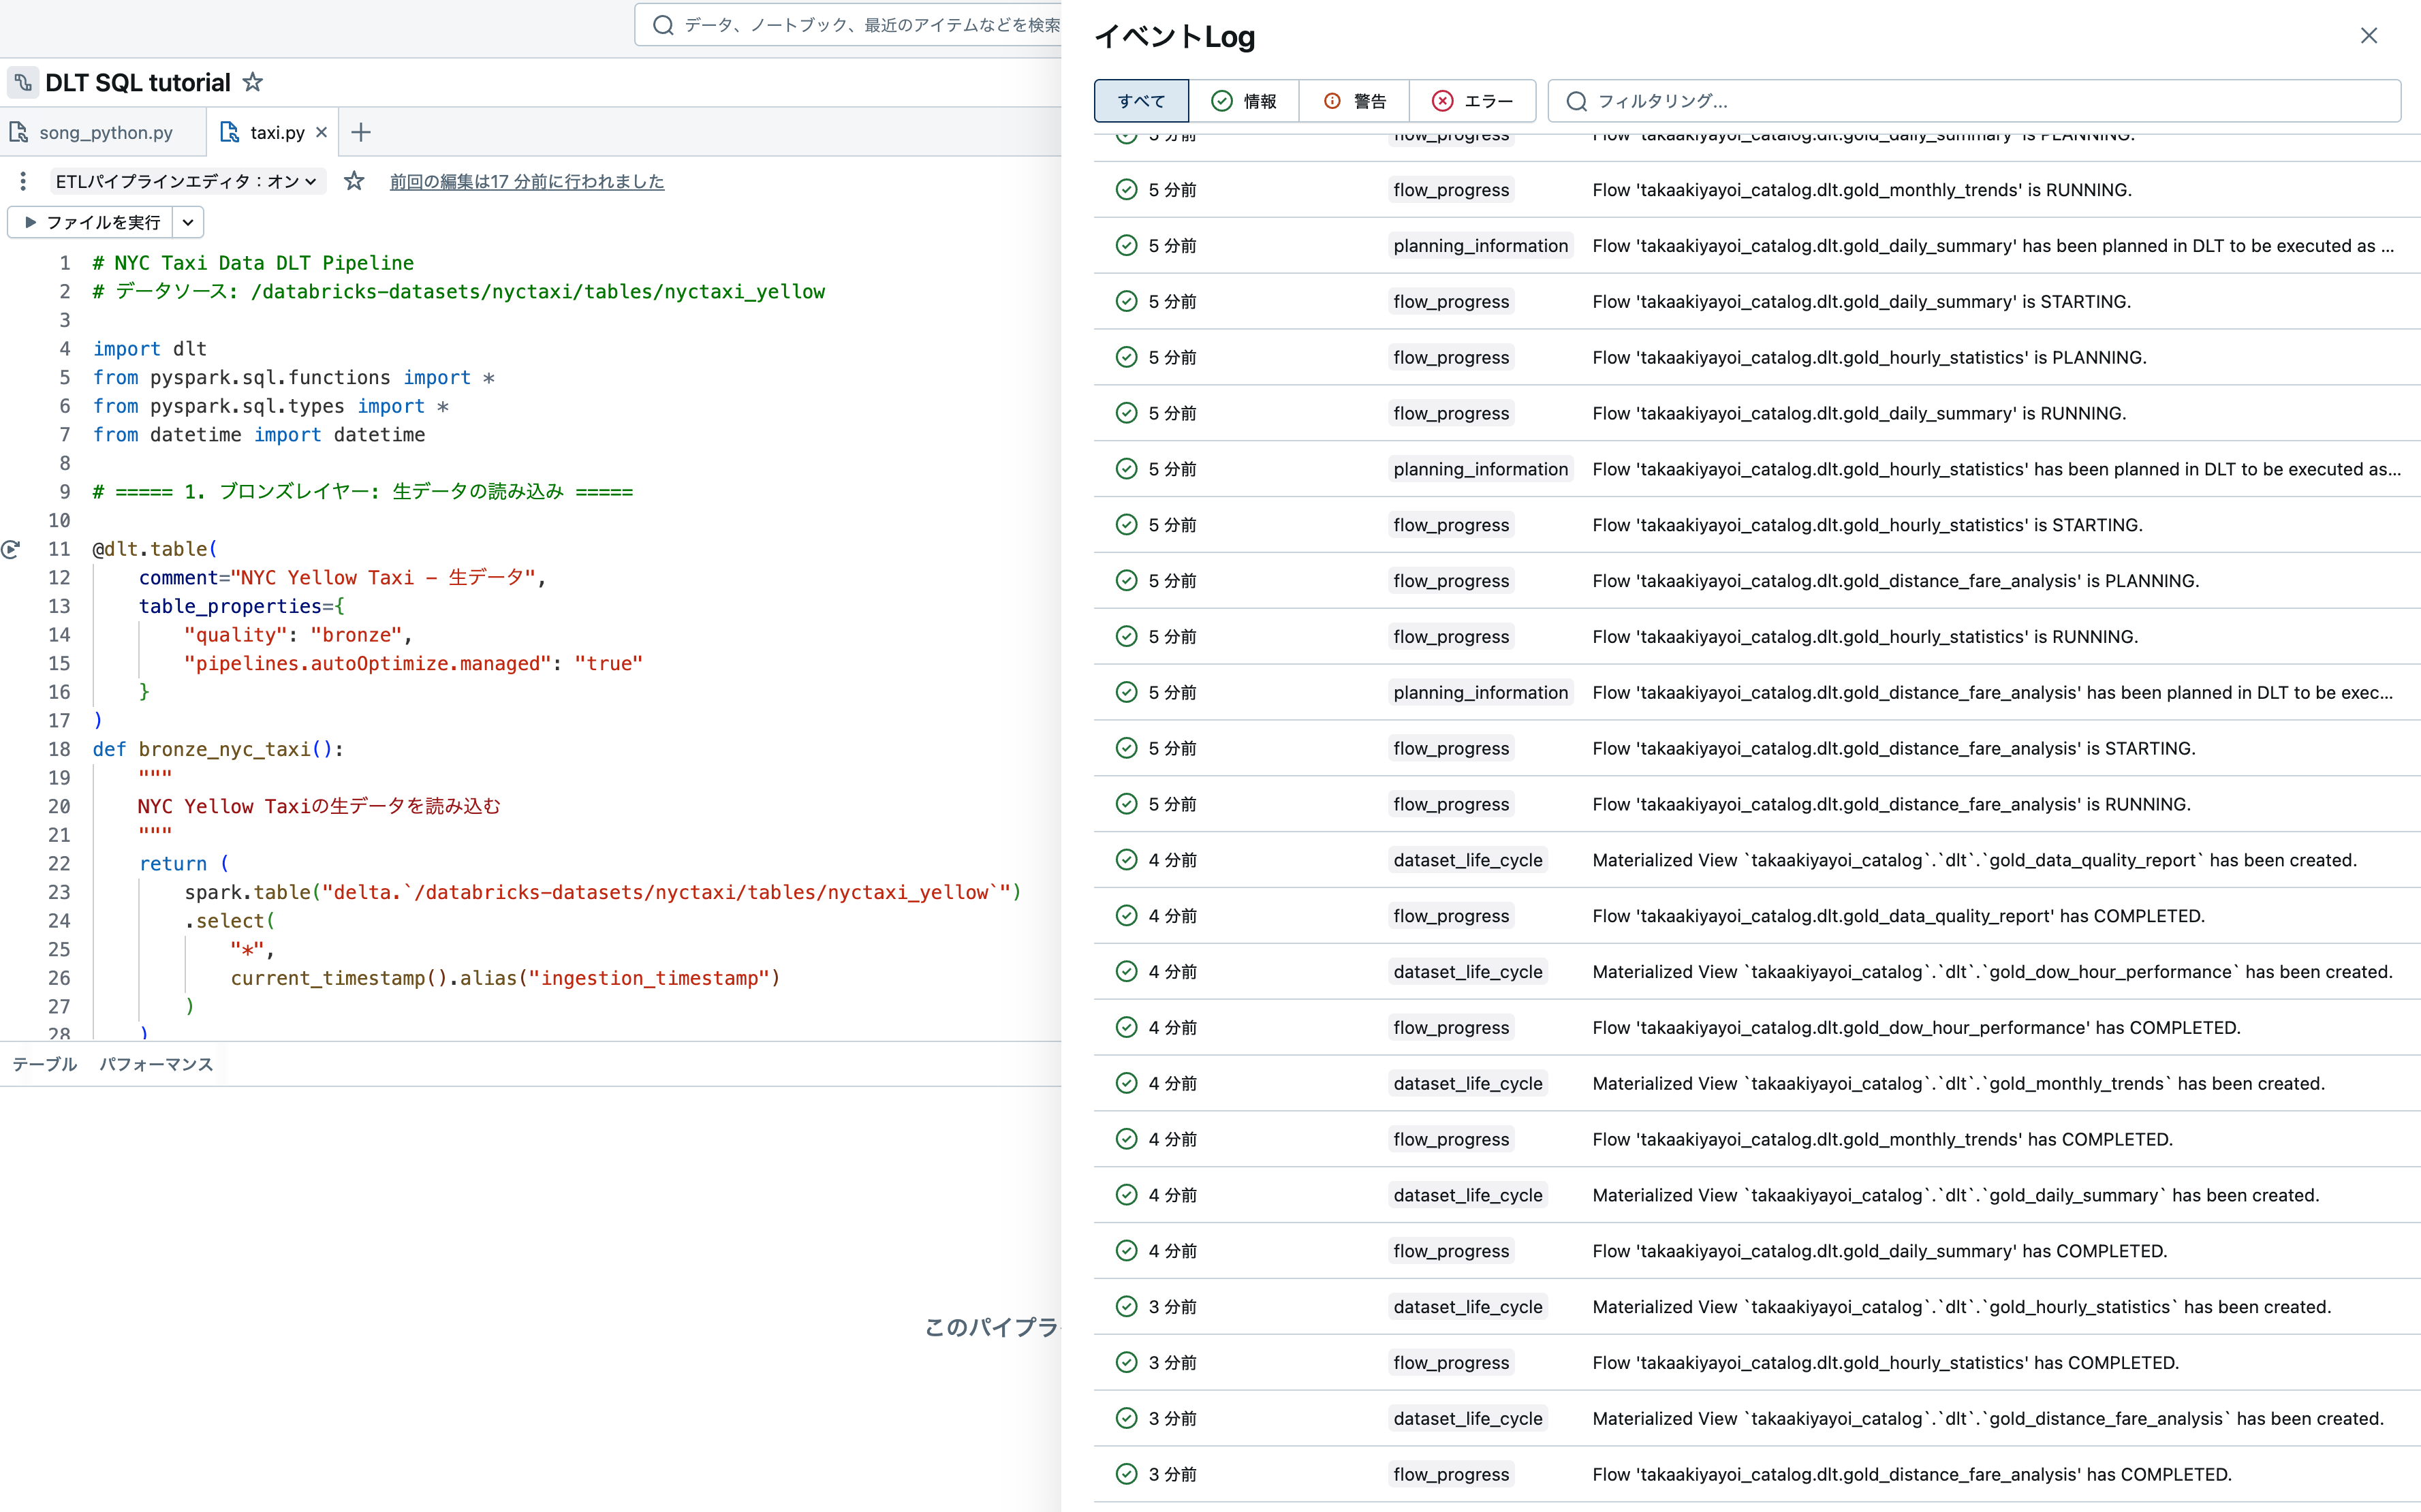Open the ファイルを実行 run options dropdown

(188, 221)
